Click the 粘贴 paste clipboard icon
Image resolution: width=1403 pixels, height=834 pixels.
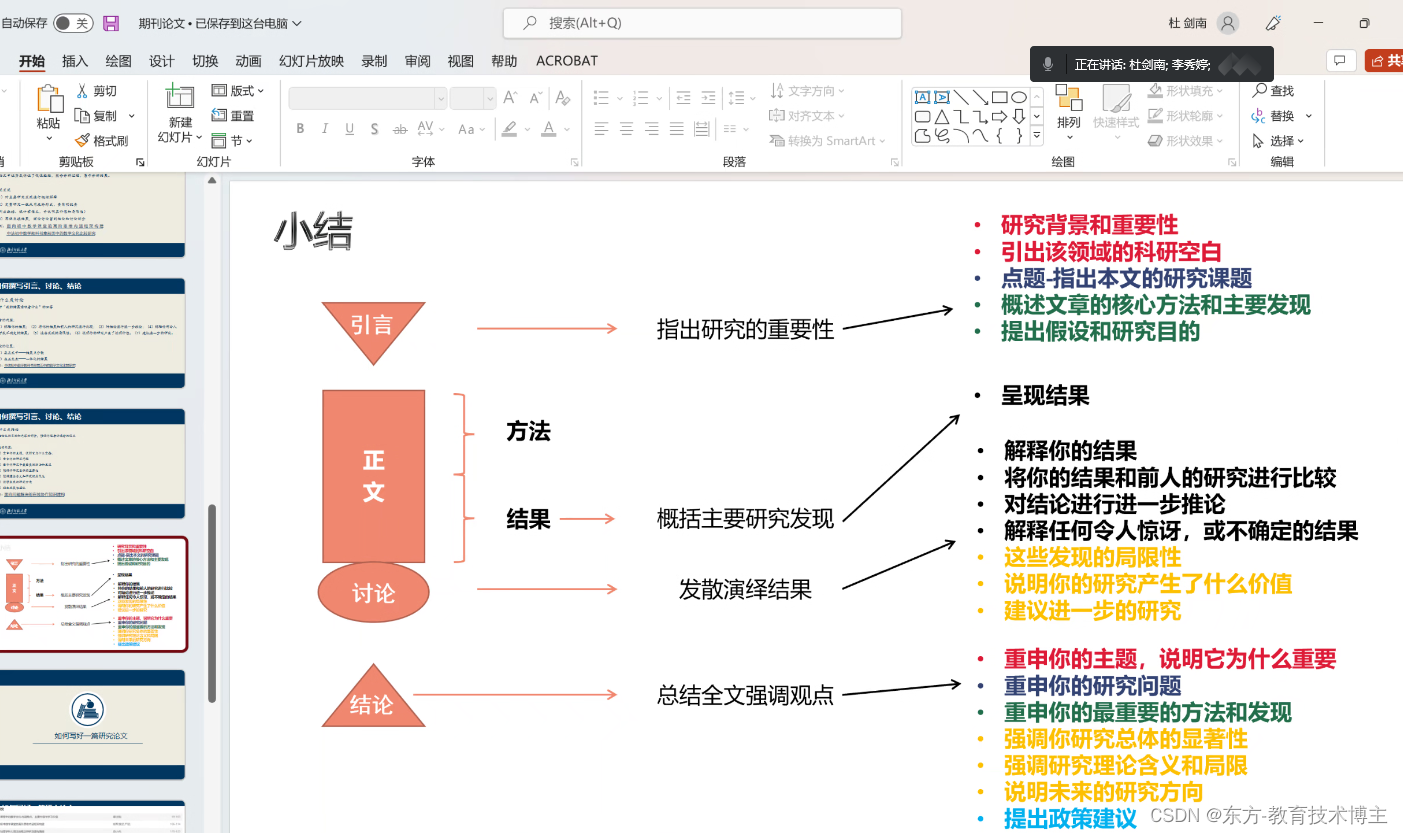click(49, 99)
